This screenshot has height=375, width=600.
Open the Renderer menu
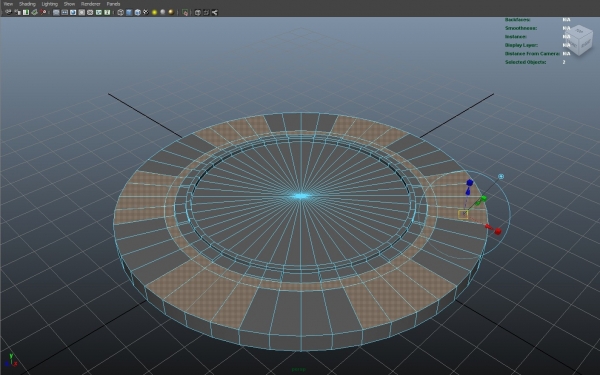pos(91,4)
